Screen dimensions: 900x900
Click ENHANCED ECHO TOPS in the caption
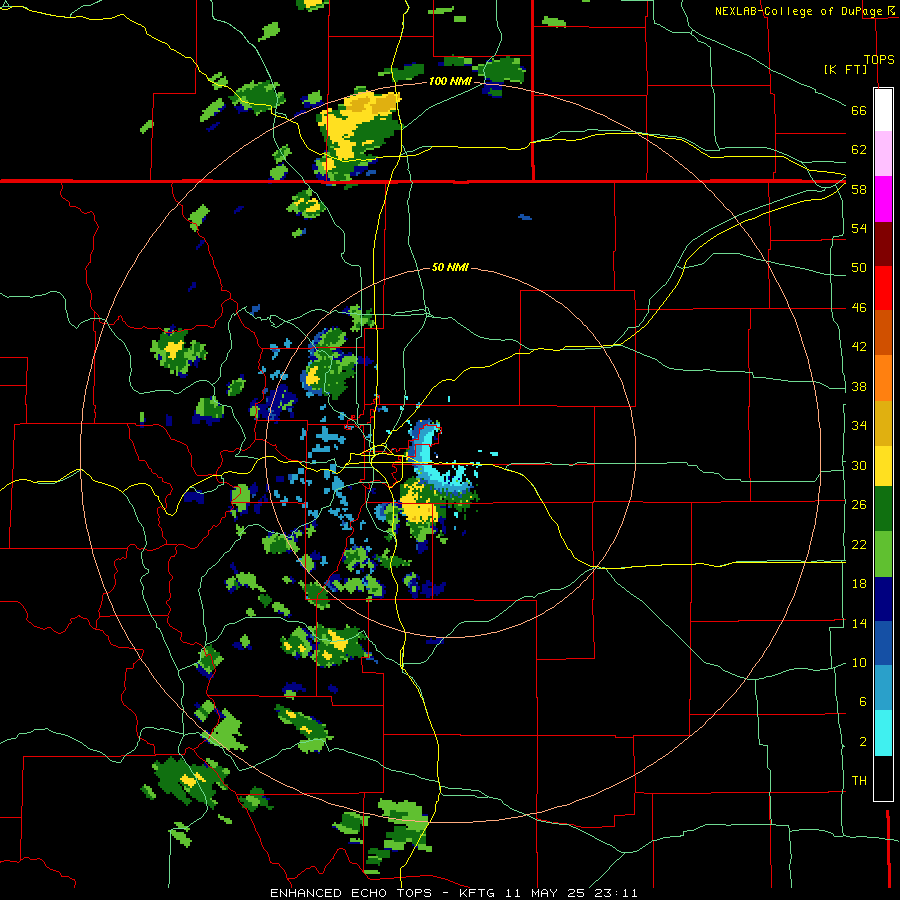point(352,893)
